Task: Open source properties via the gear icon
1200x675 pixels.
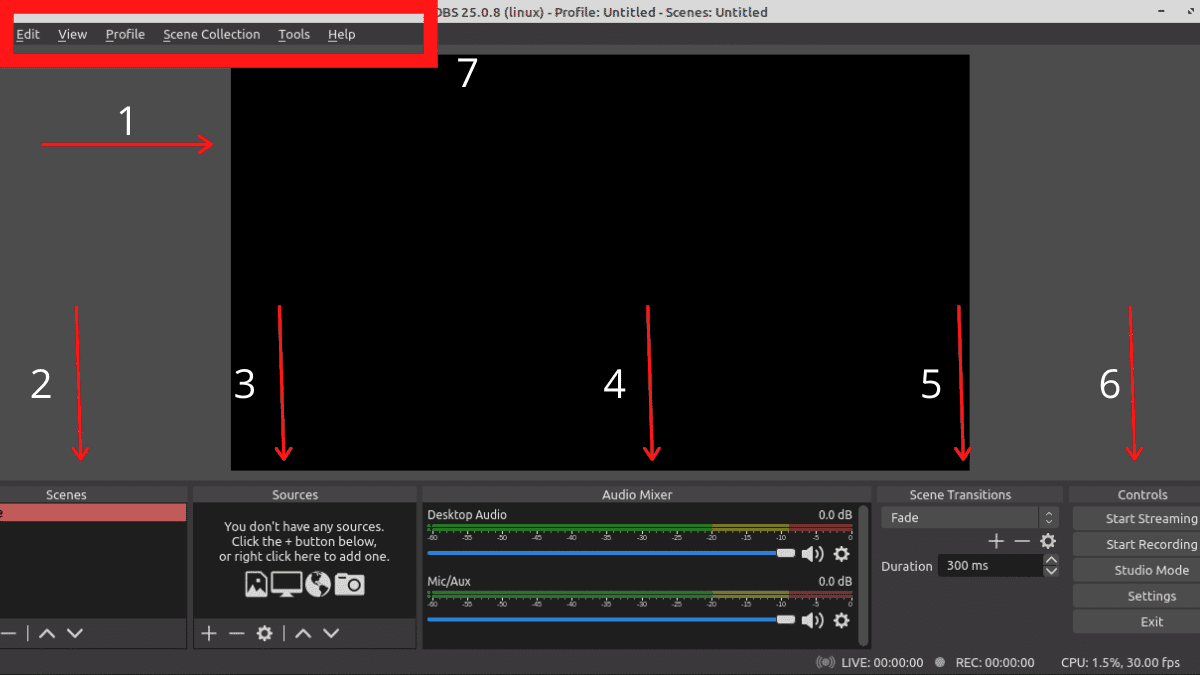Action: (263, 632)
